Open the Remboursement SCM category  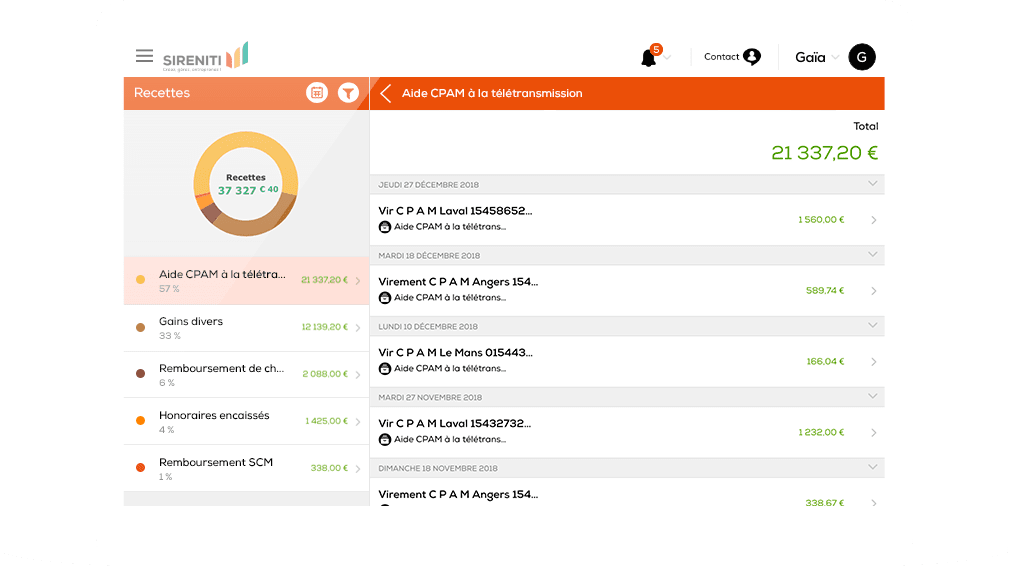click(x=245, y=468)
